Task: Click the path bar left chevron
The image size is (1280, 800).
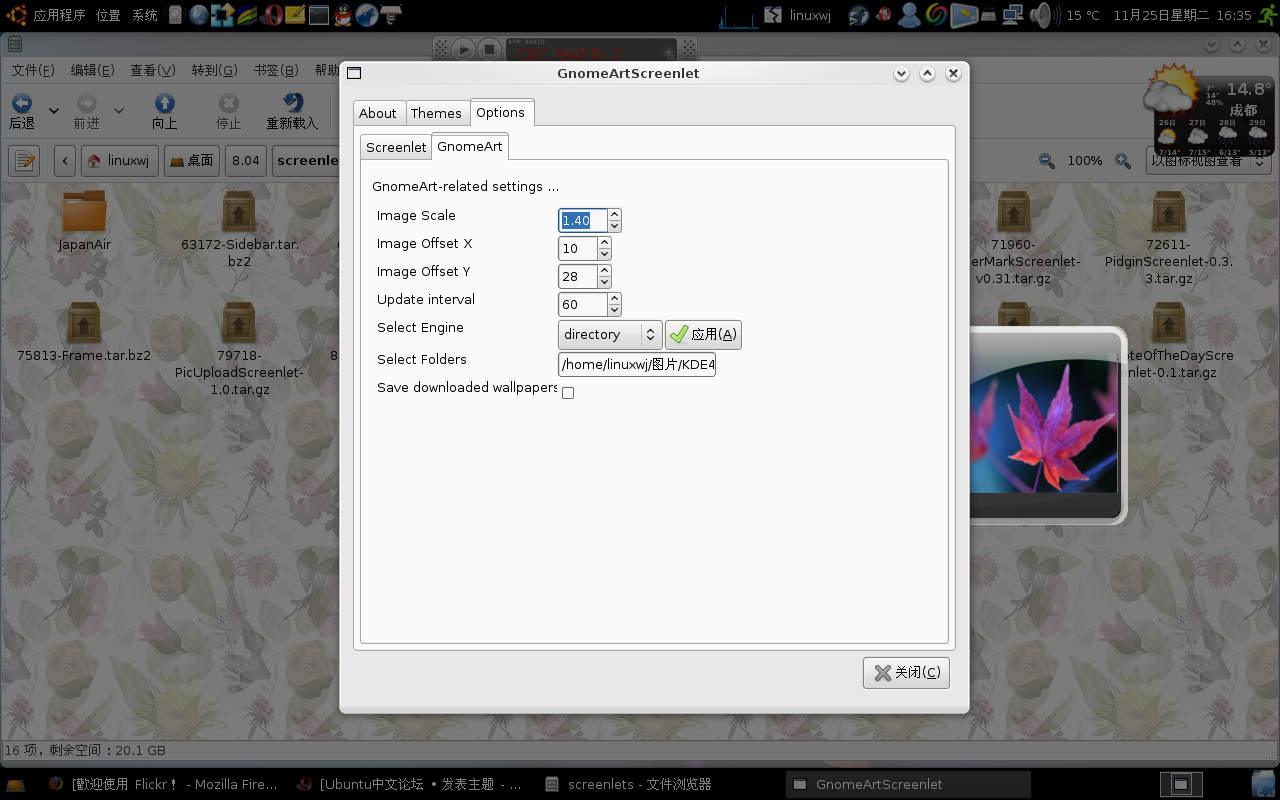Action: click(65, 160)
